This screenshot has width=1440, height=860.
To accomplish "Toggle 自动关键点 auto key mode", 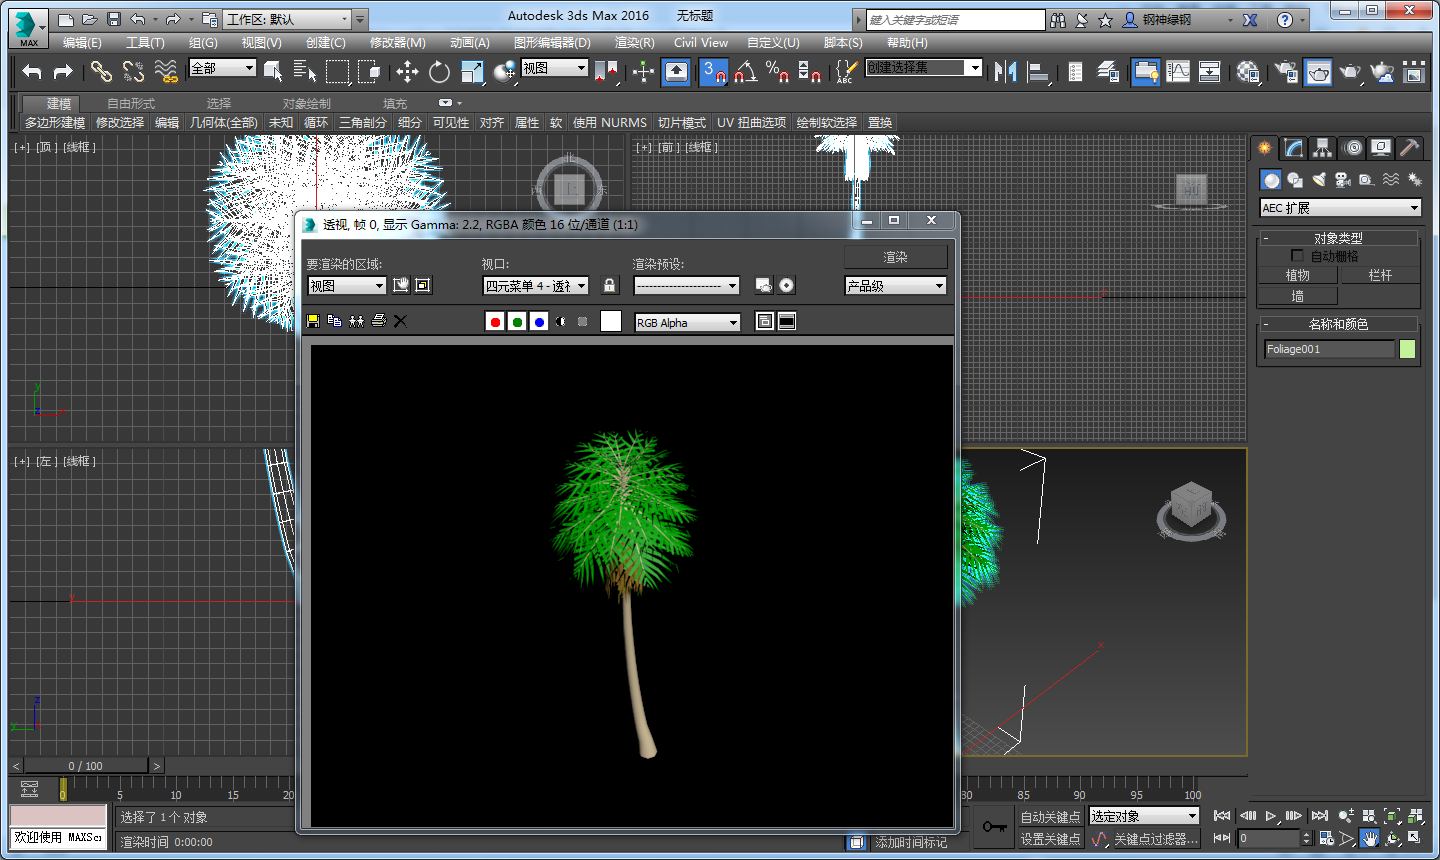I will tap(1049, 817).
